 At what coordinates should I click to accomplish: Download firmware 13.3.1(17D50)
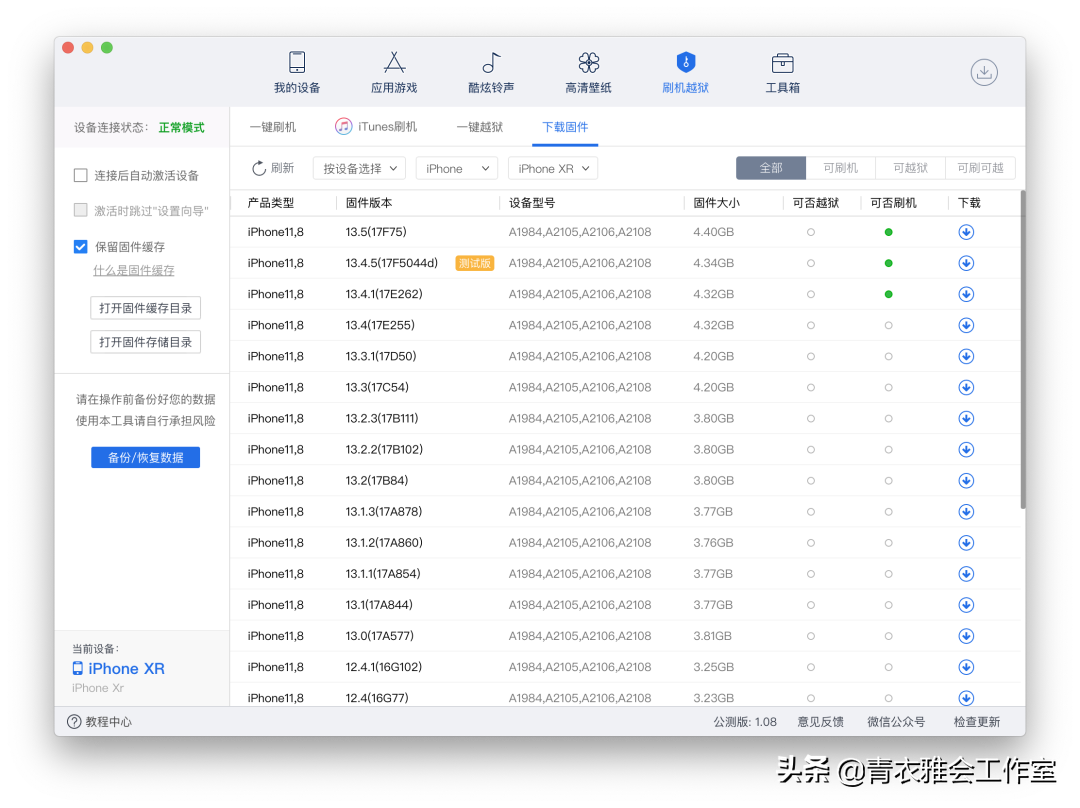[966, 356]
